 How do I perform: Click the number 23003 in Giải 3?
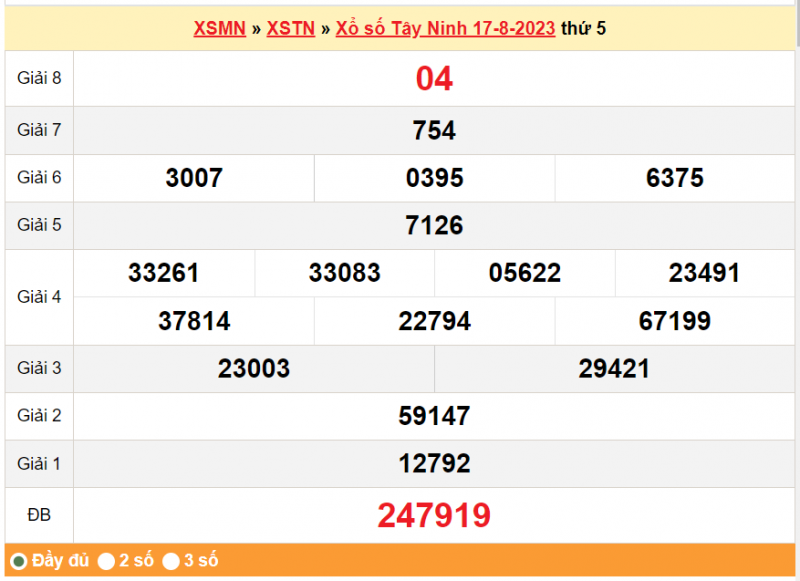254,368
